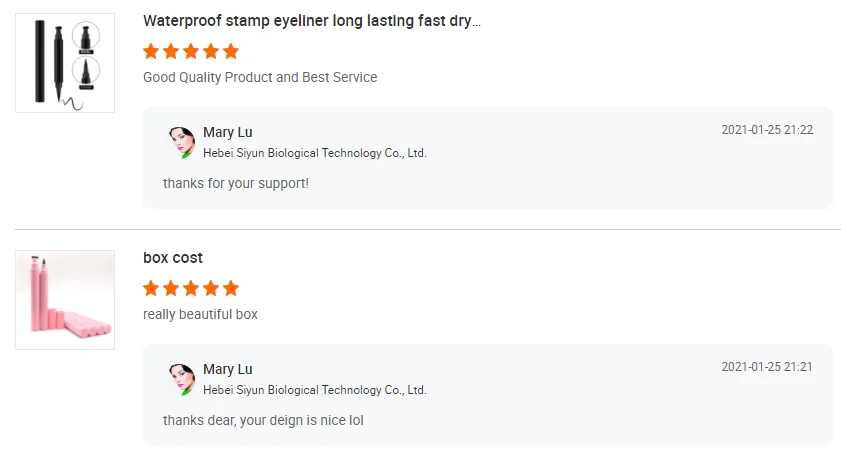Screen dimensions: 841x452
Task: Click the third star of the eyeliner review rating
Action: pyautogui.click(x=191, y=51)
